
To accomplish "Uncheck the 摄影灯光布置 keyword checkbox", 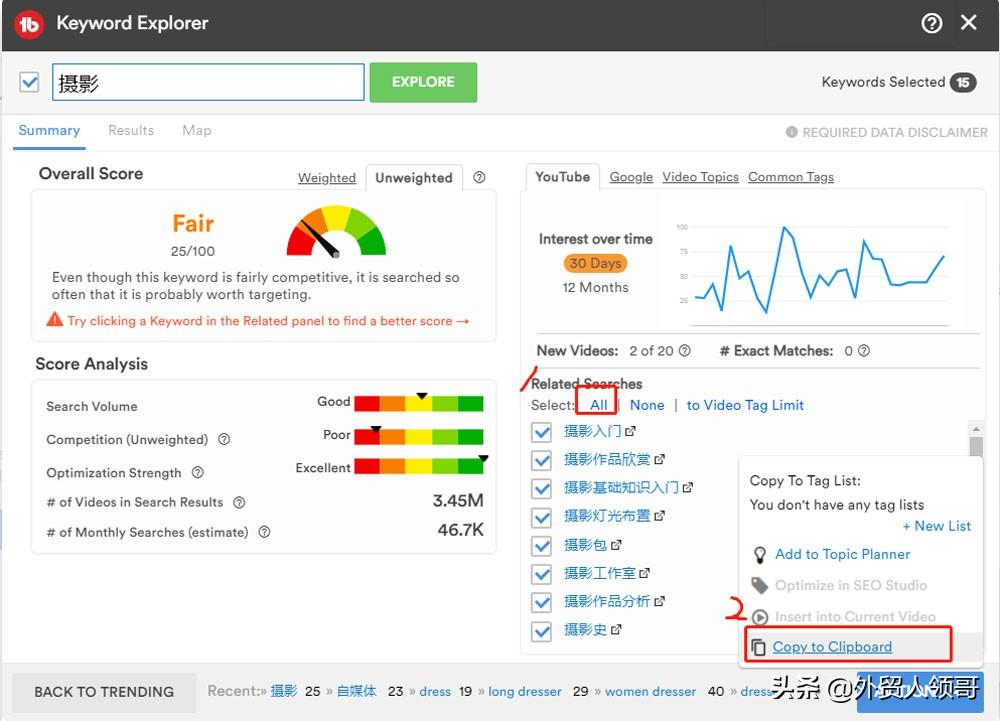I will click(541, 517).
